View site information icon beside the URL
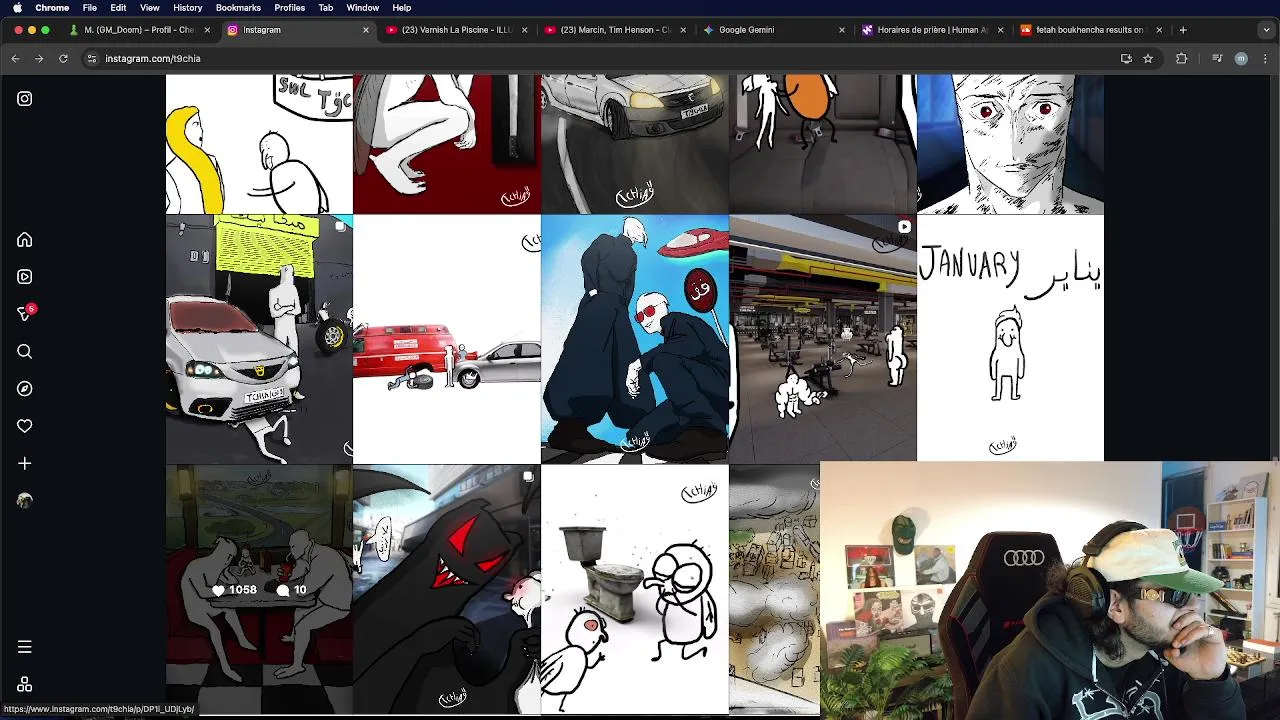The height and width of the screenshot is (720, 1280). pos(92,59)
